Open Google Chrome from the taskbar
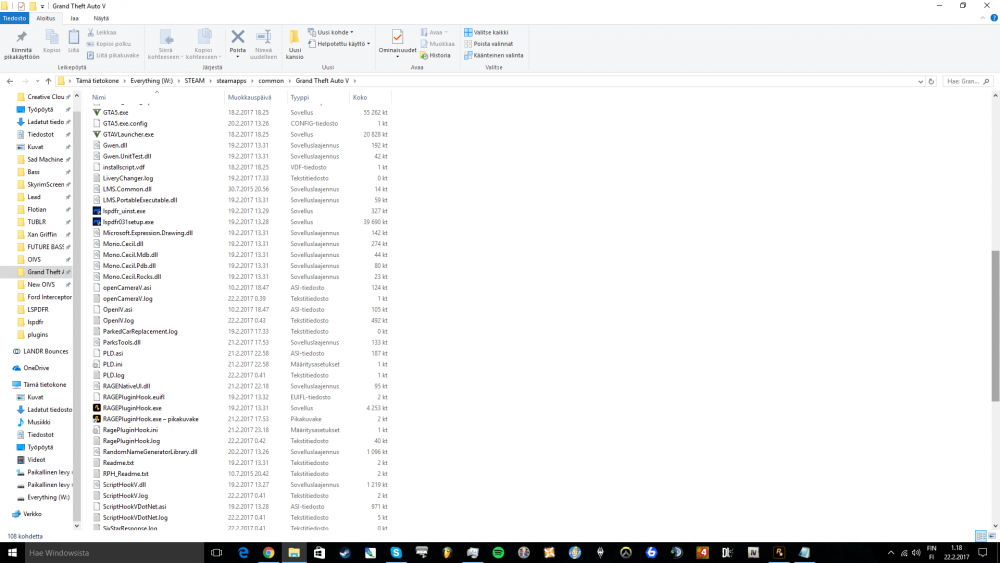This screenshot has width=1000, height=563. coord(268,553)
